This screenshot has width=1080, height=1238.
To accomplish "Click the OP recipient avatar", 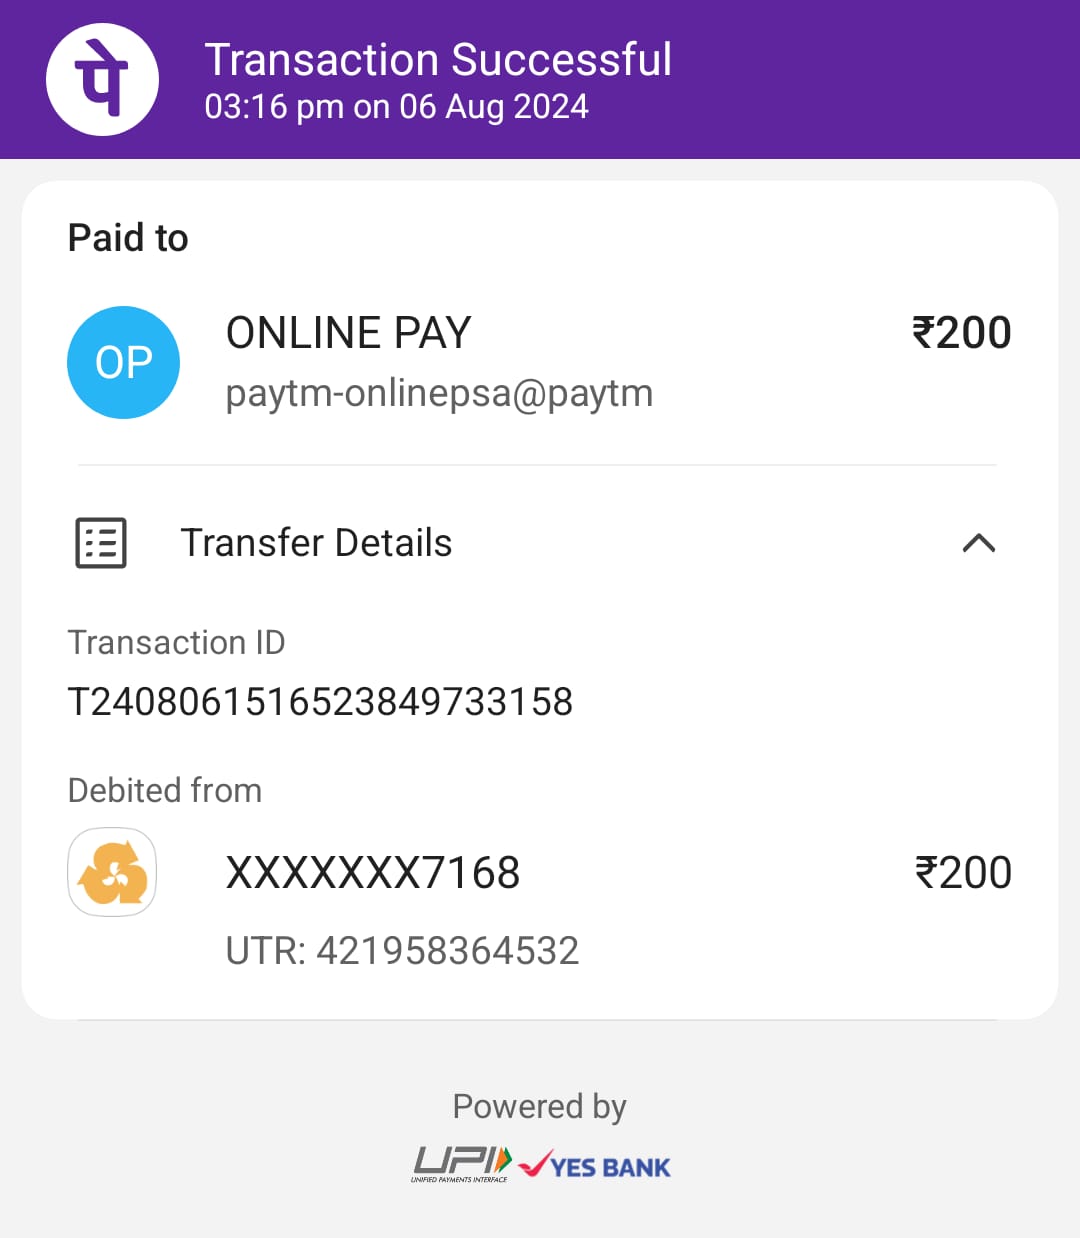I will coord(123,362).
